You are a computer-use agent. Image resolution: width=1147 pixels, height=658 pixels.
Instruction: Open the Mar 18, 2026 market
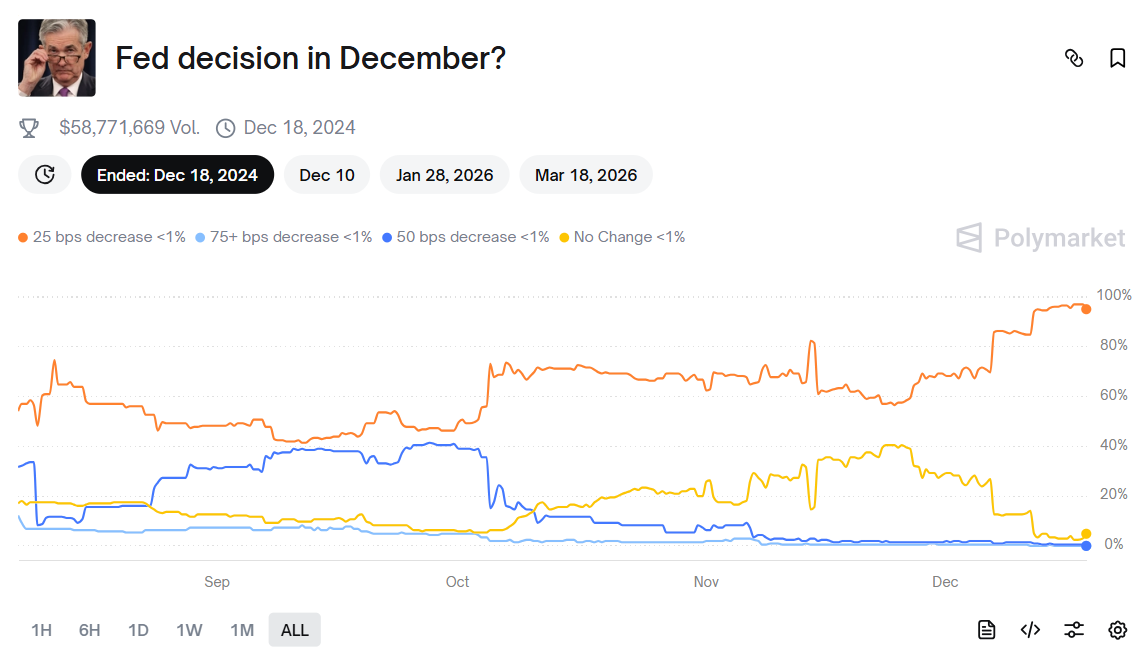pyautogui.click(x=586, y=175)
